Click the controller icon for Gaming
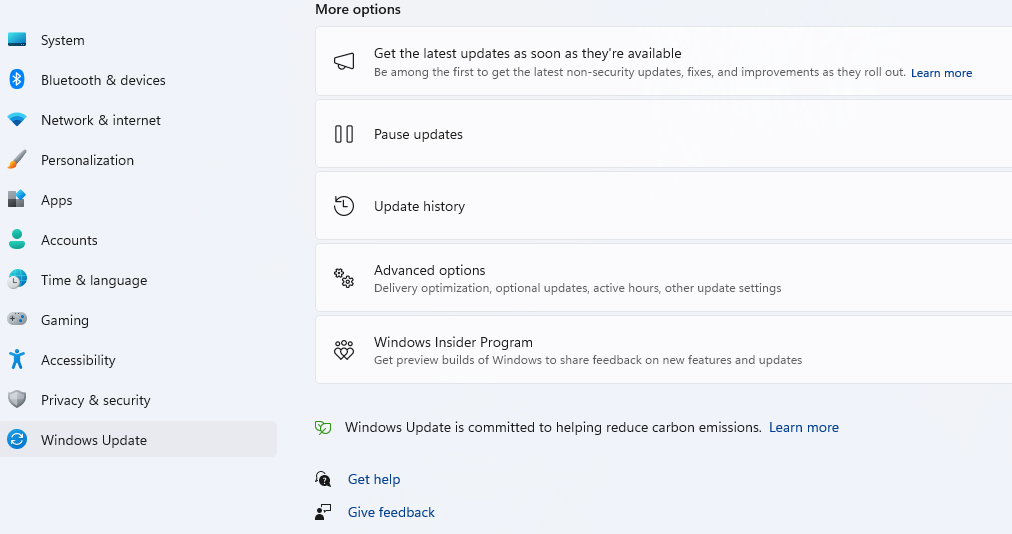 point(17,320)
